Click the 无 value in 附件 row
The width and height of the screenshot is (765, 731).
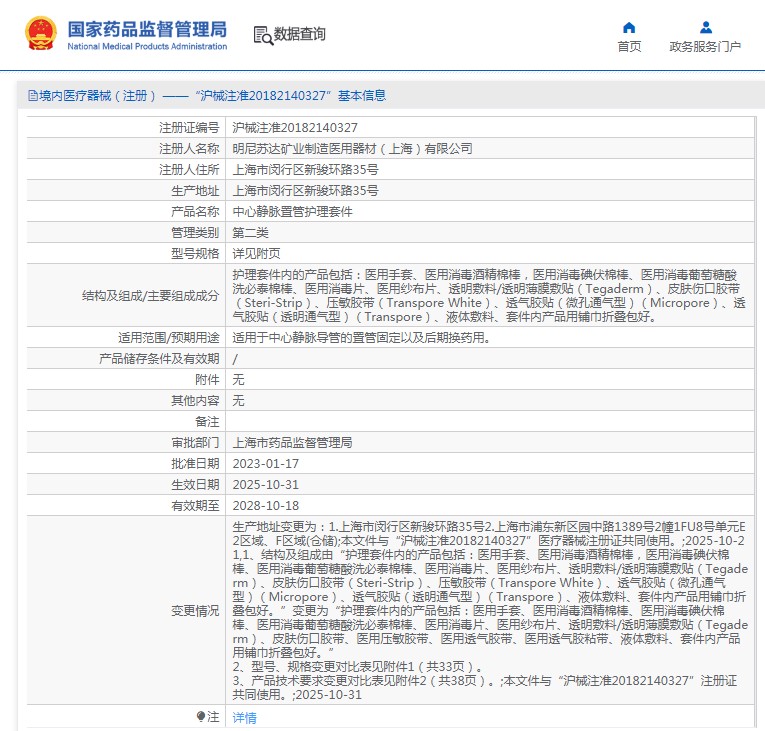click(x=239, y=380)
